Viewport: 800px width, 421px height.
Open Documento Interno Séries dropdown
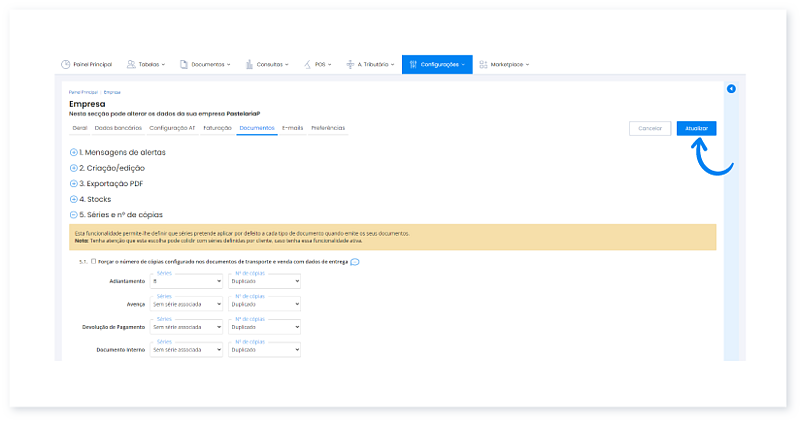(185, 351)
